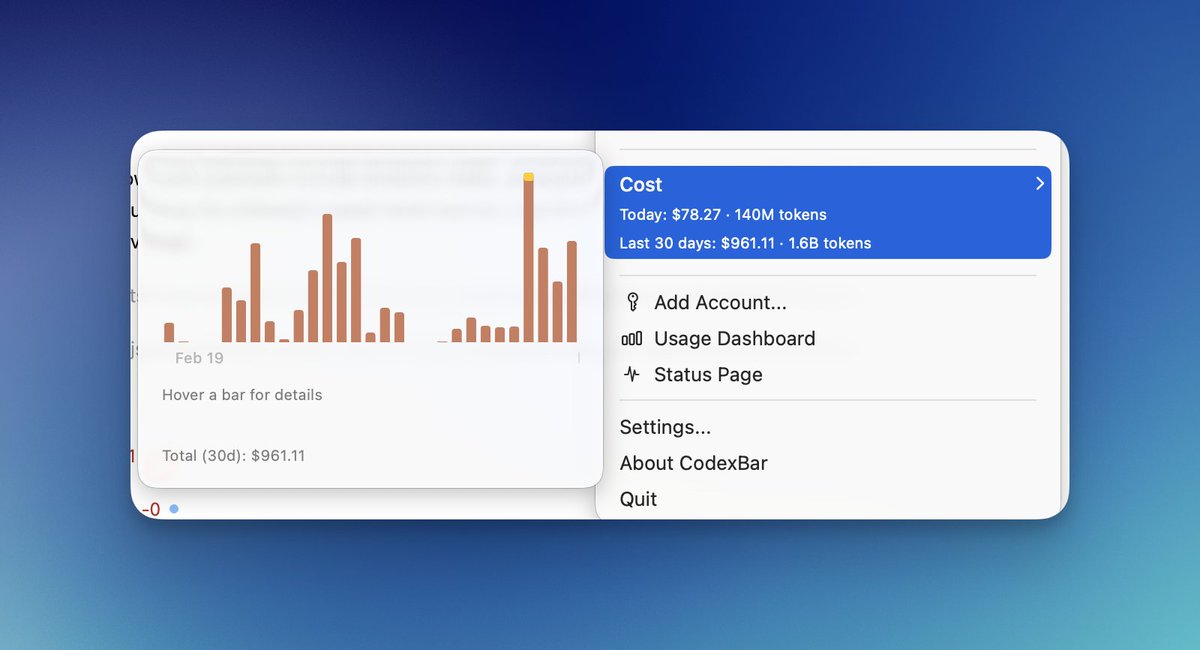Click the first bar above 'Feb 19' label
Screen dimensions: 1200x650
[169, 333]
